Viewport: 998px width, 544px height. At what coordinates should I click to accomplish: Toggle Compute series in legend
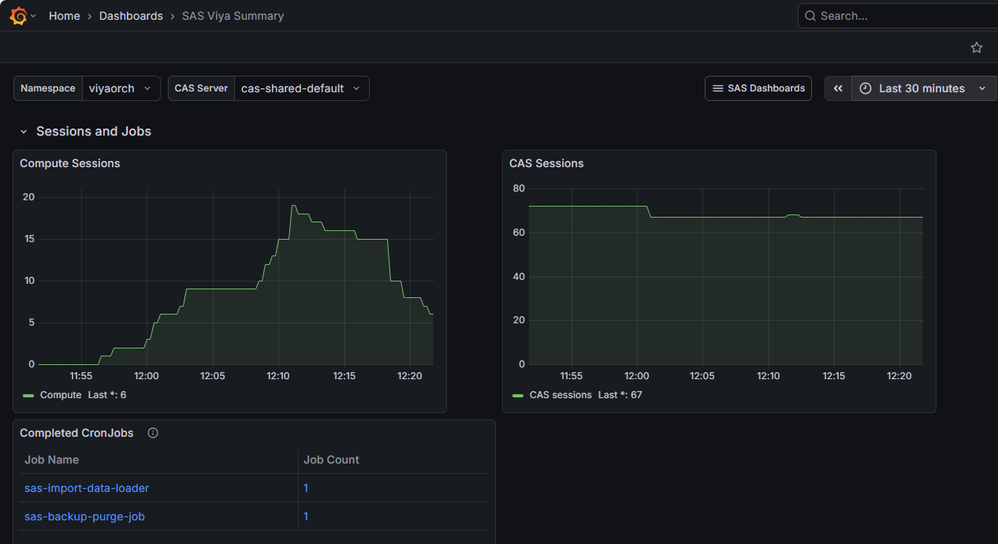point(60,395)
